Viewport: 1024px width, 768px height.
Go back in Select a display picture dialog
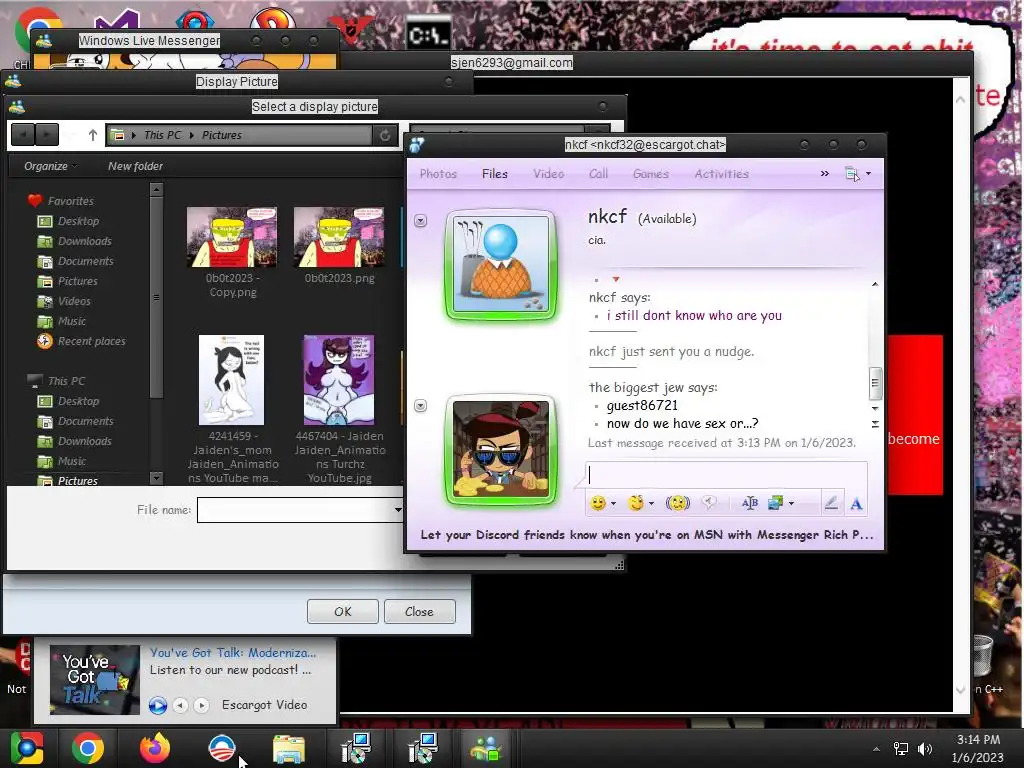(23, 135)
